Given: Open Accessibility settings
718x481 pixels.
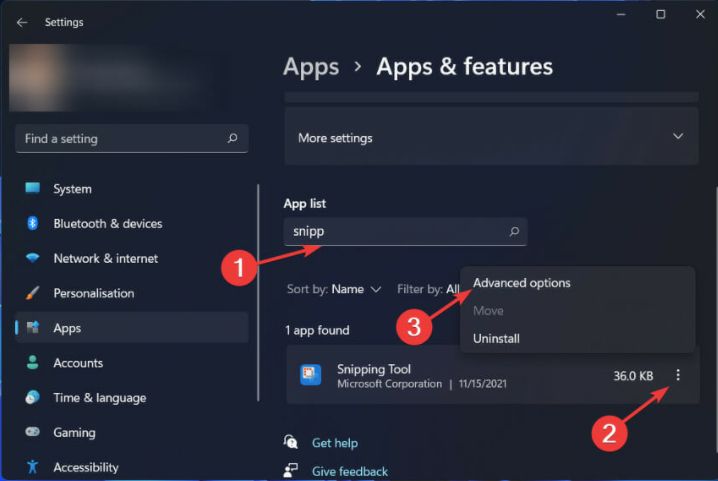Looking at the screenshot, I should (131, 467).
